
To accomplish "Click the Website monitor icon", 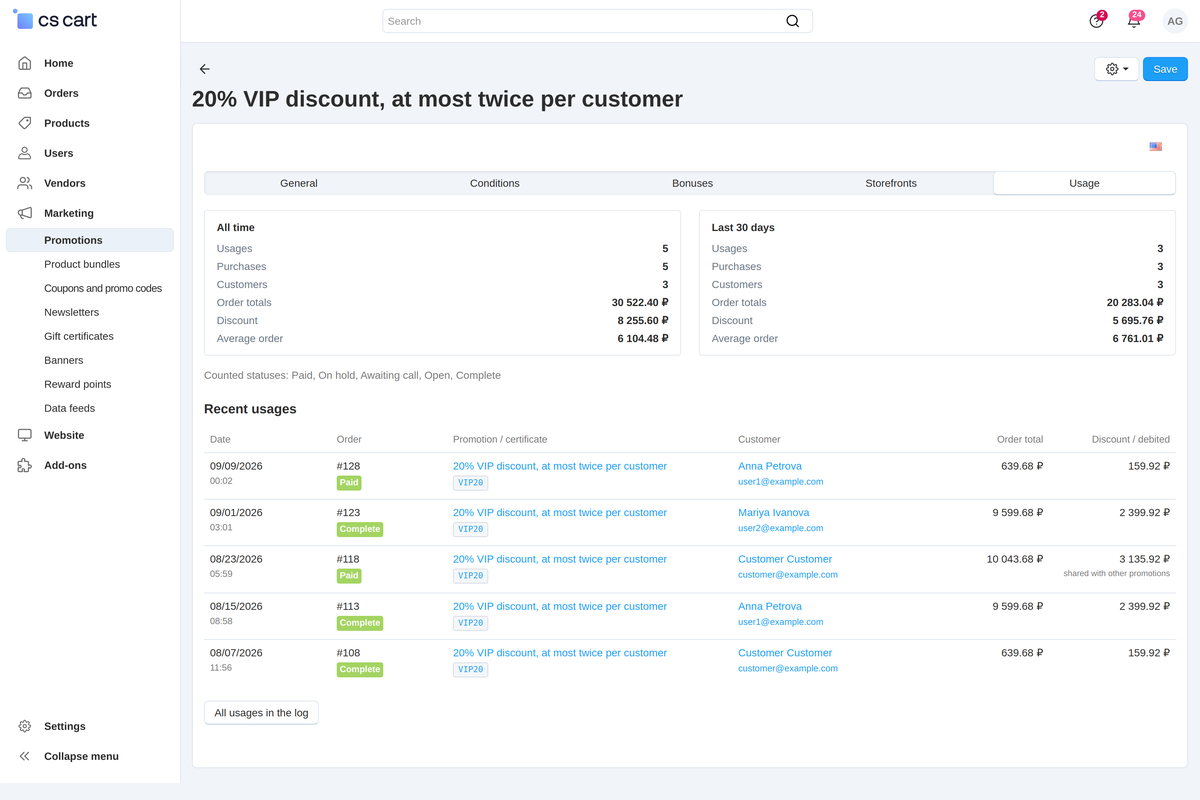I will [x=25, y=435].
